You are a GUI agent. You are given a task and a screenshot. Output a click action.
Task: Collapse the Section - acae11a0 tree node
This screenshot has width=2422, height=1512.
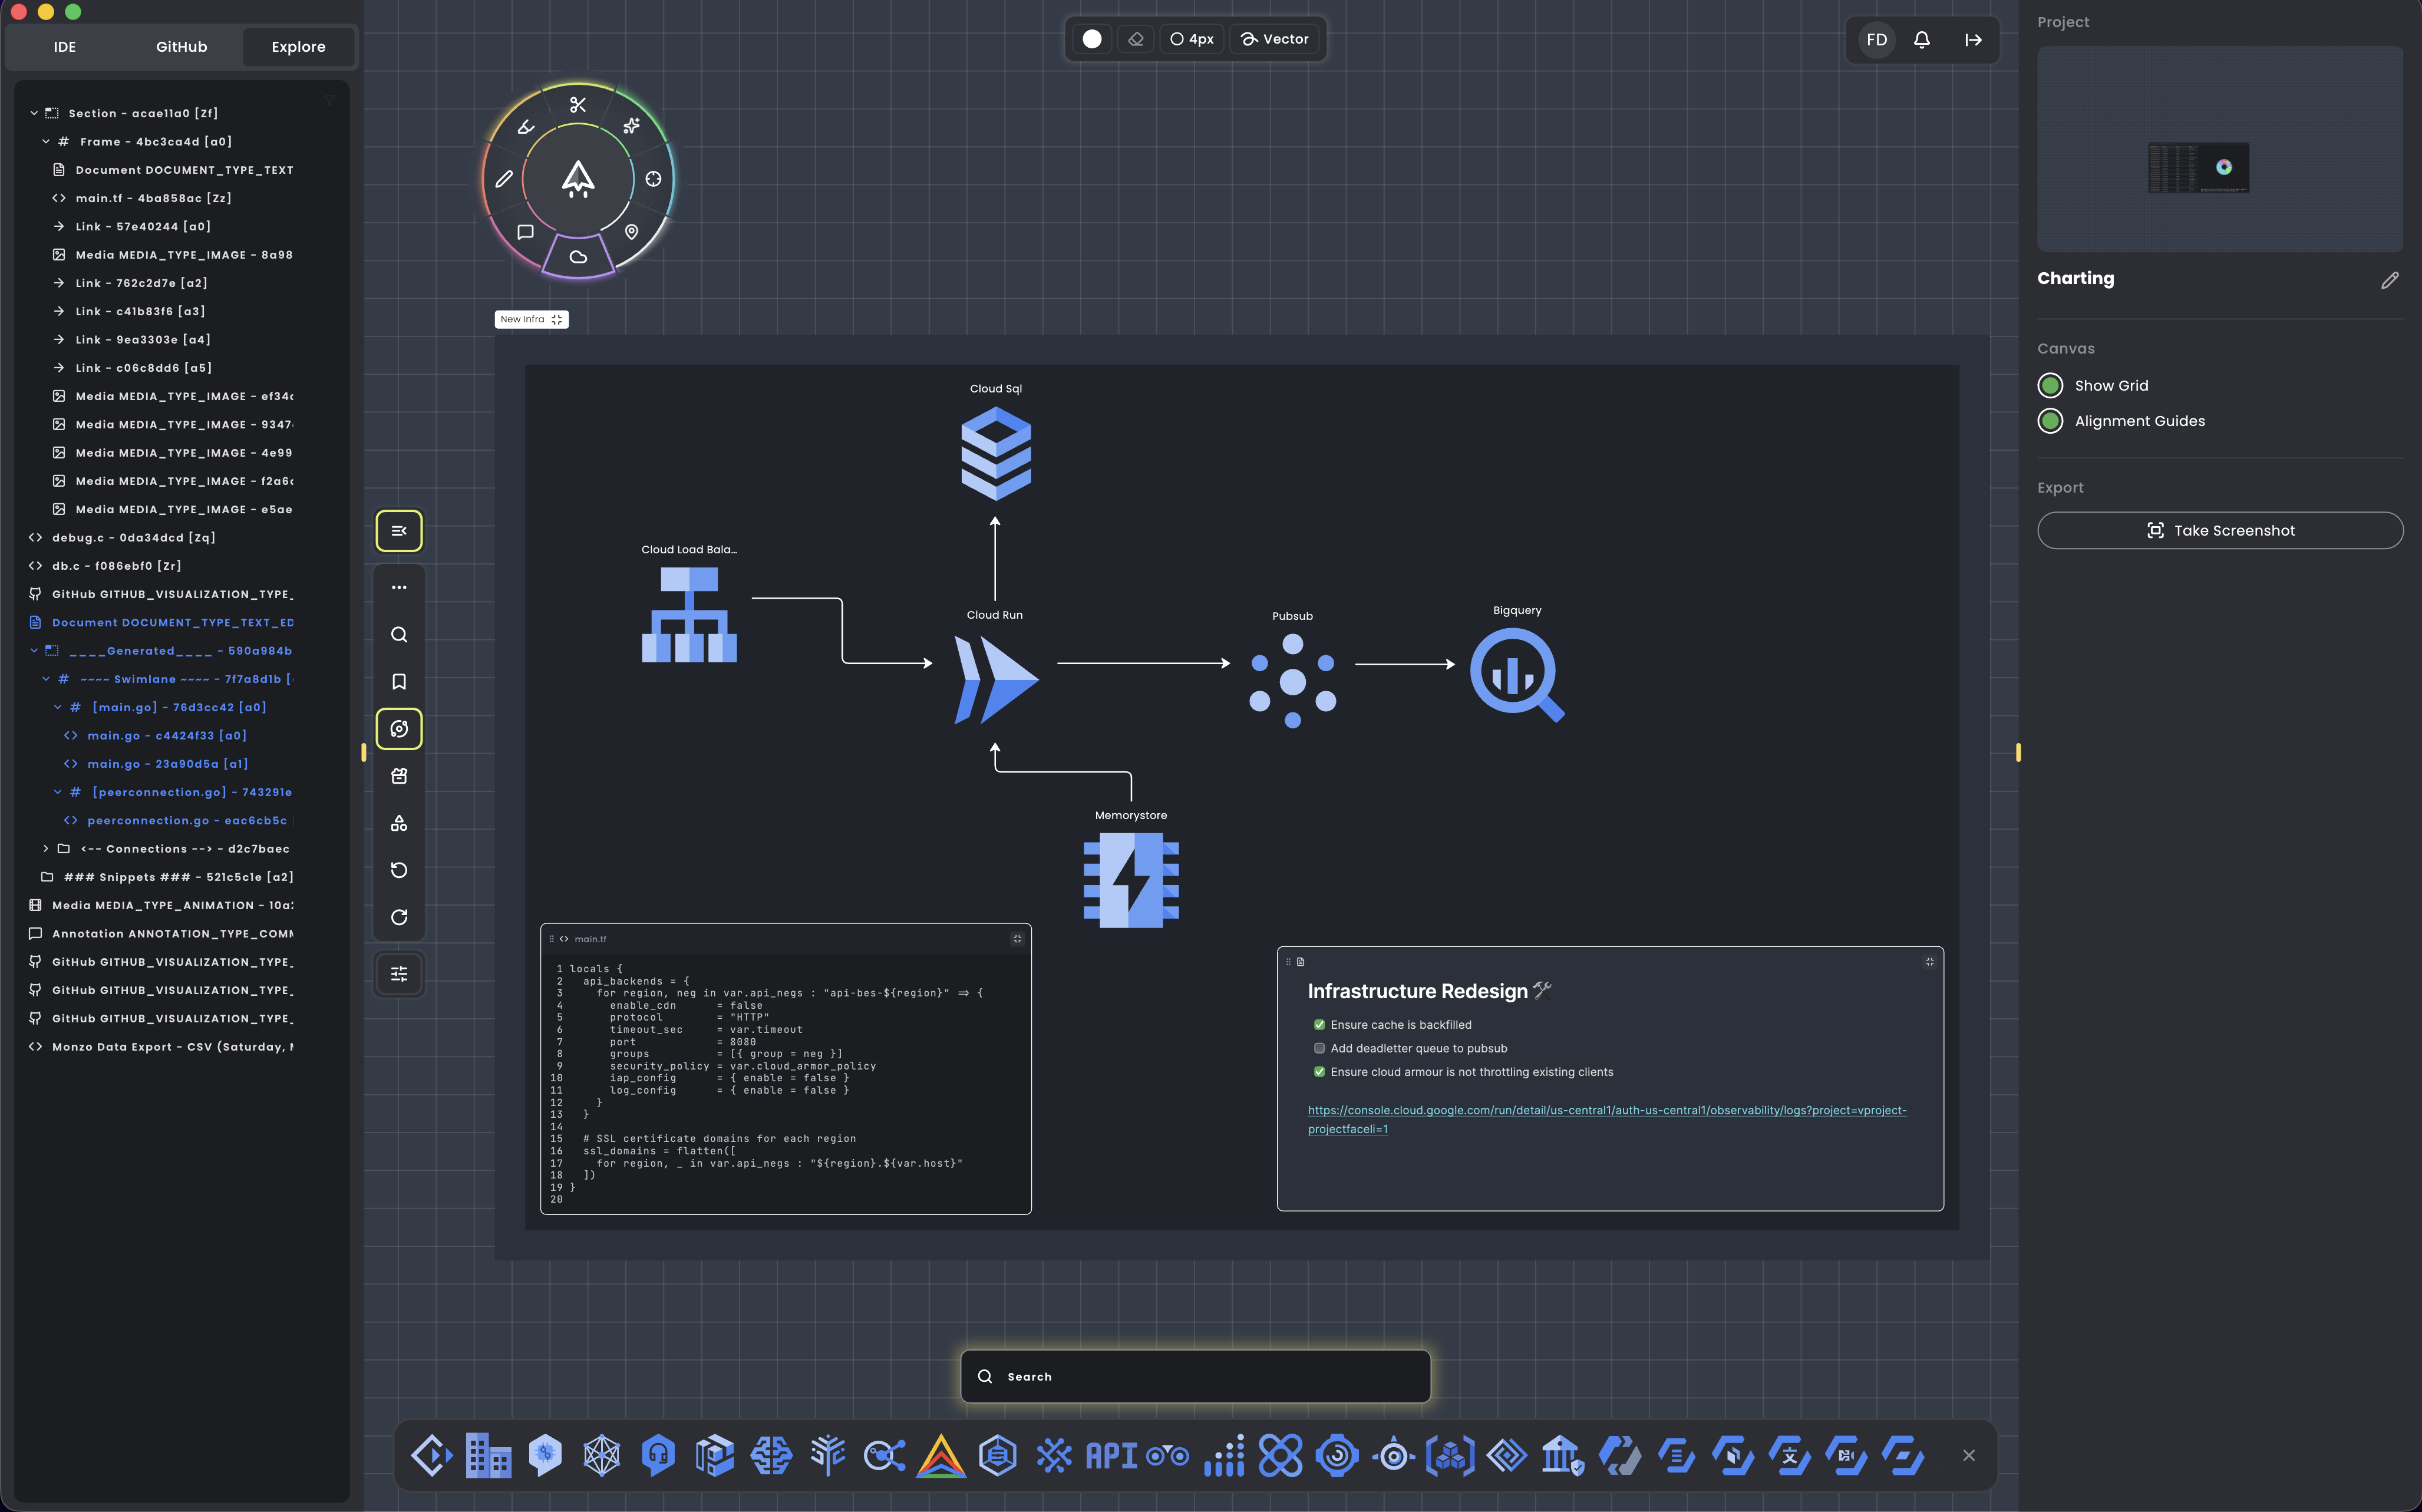click(x=34, y=114)
